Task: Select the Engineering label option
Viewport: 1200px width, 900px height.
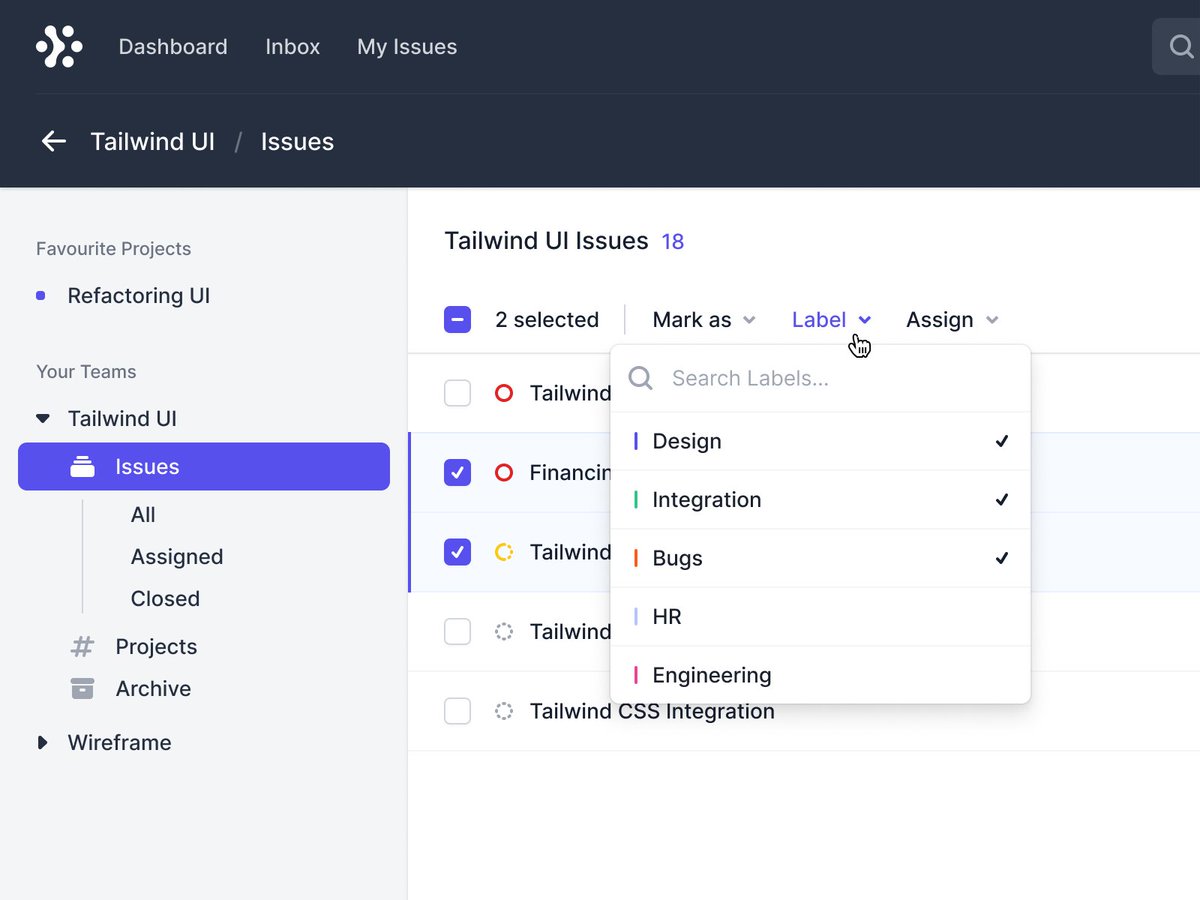Action: point(820,675)
